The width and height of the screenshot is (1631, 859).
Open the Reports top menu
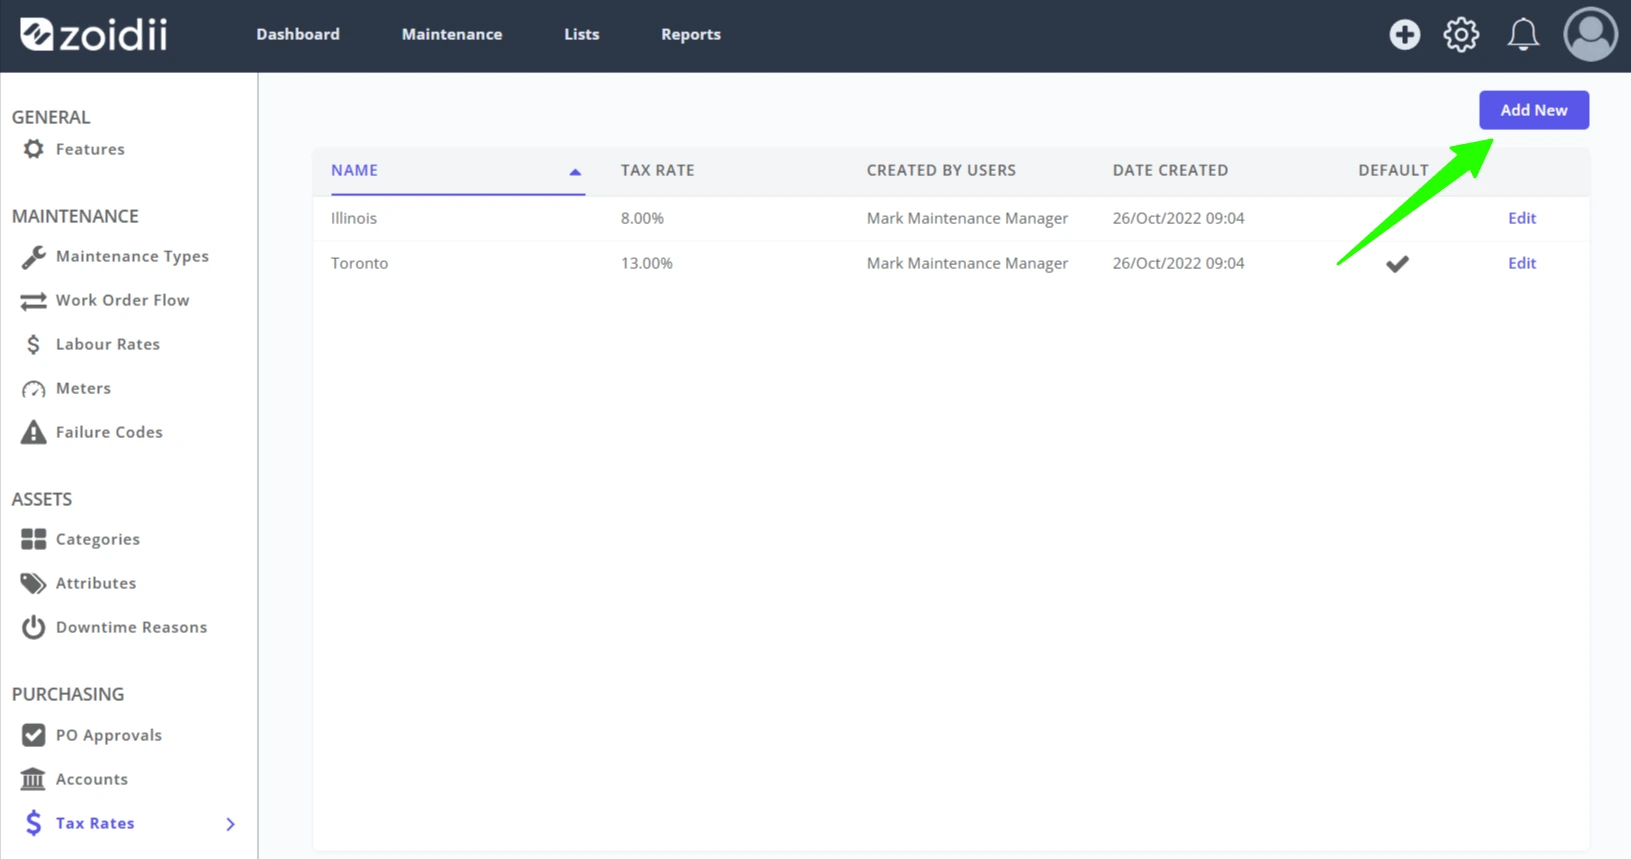click(691, 34)
